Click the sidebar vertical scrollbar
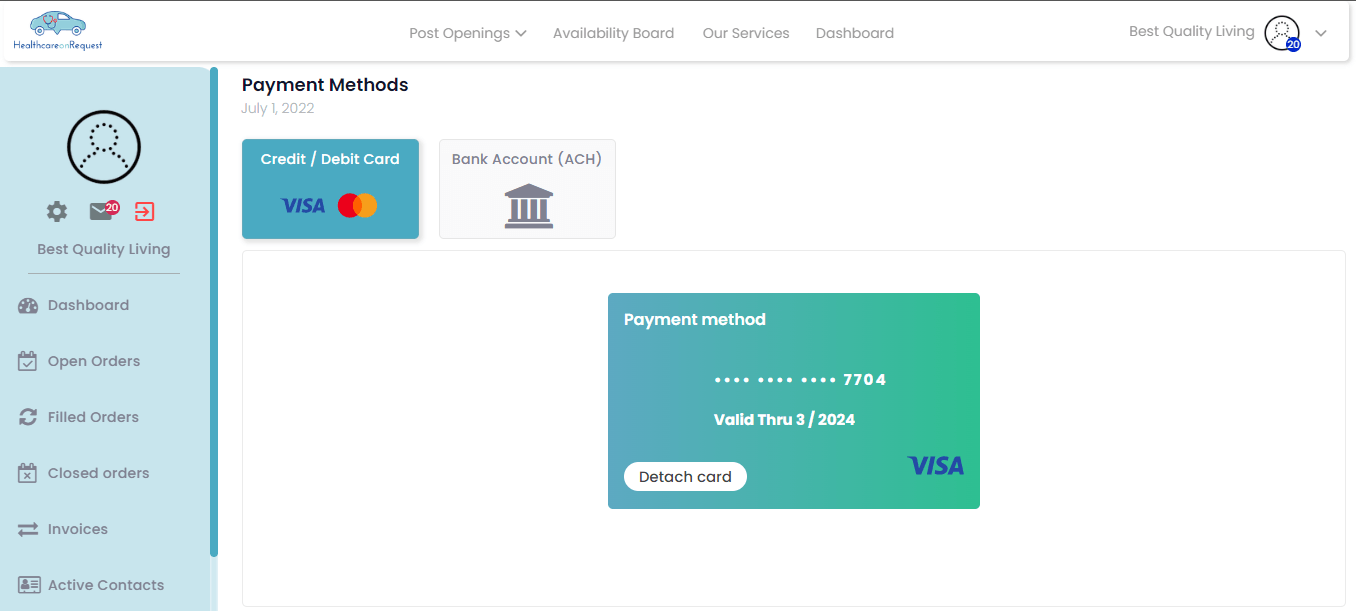The width and height of the screenshot is (1356, 611). pos(214,312)
